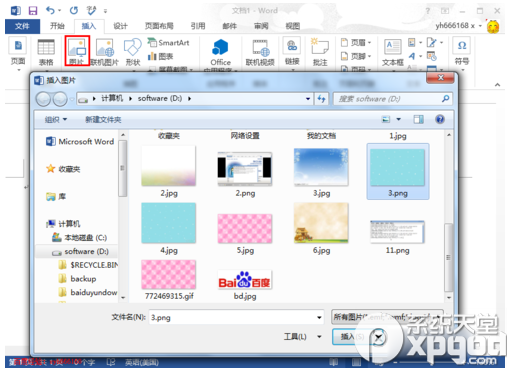Select Favorites (收藏夹) in the navigation pane
This screenshot has height=368, width=507.
[63, 169]
